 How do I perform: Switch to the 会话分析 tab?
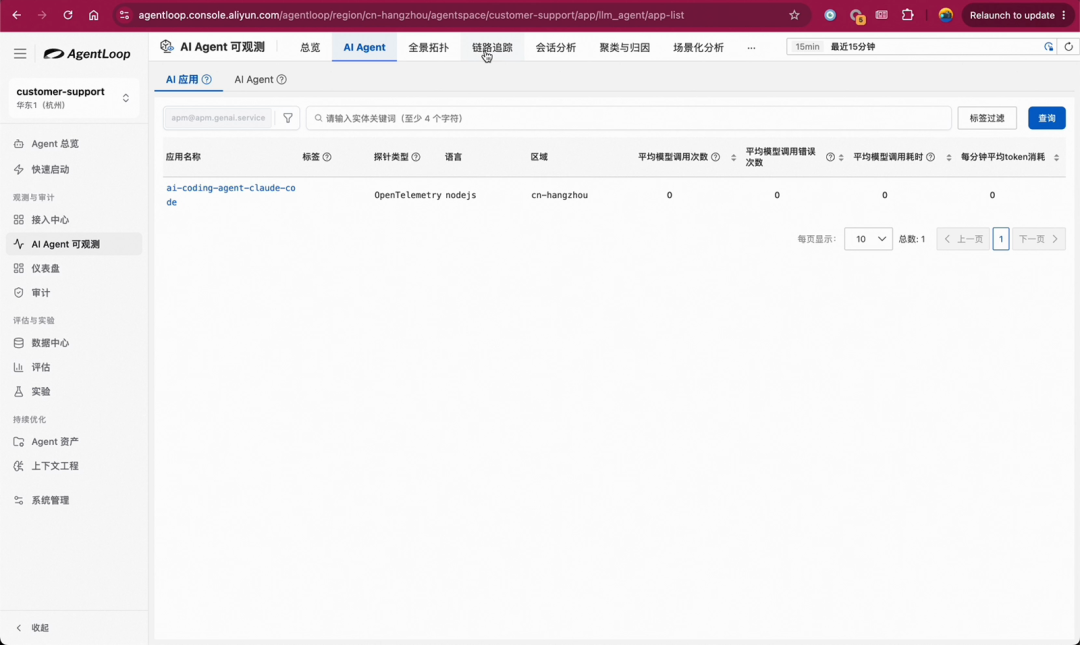[556, 48]
